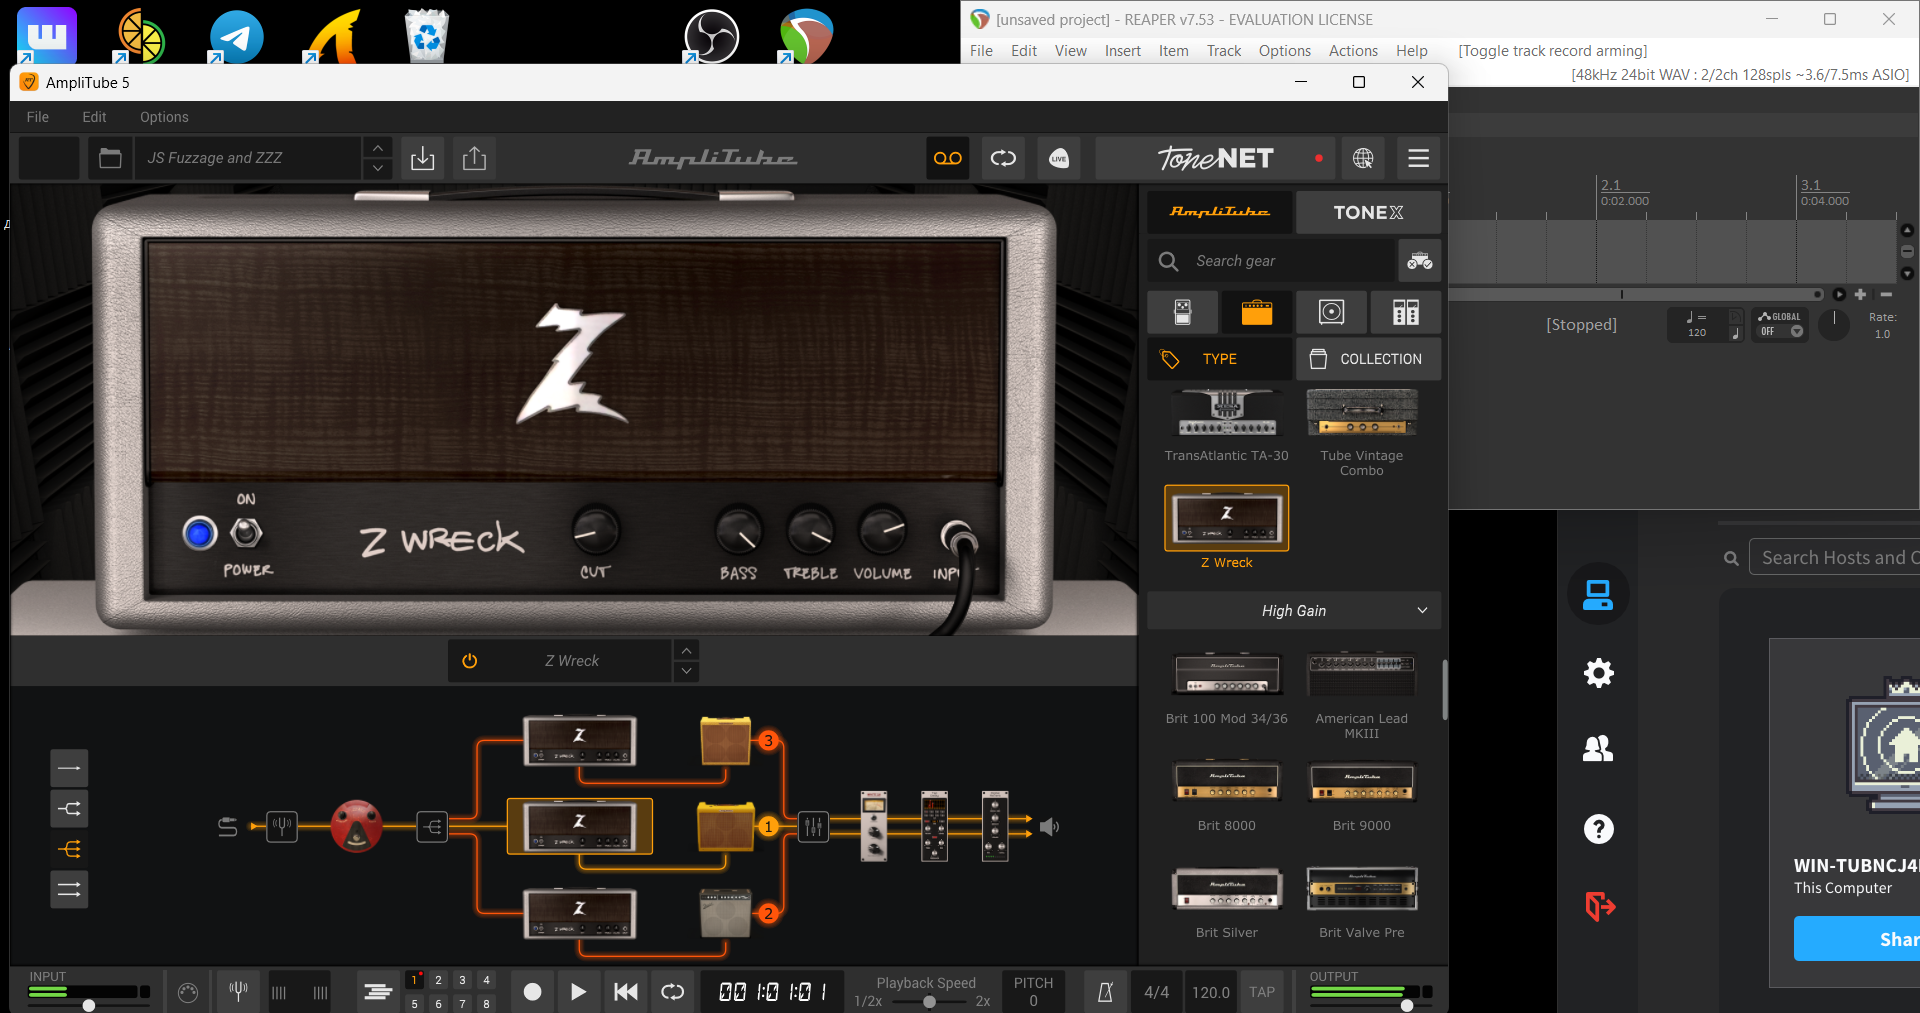Open the Parsec friends icon
1920x1013 pixels.
point(1598,749)
